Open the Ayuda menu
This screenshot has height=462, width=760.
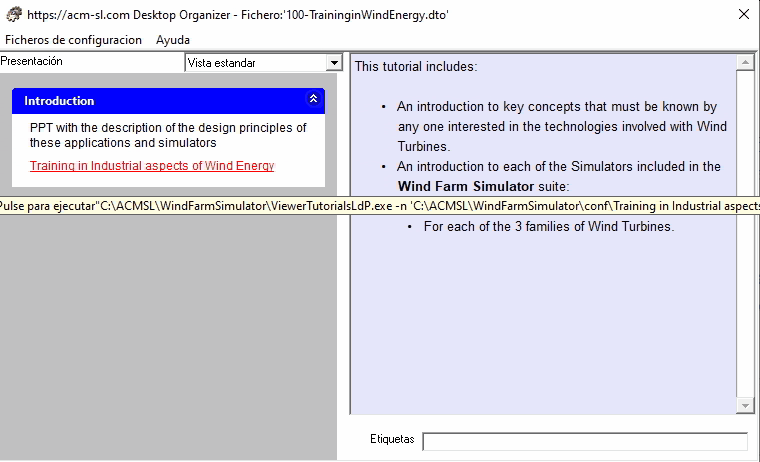tap(173, 40)
